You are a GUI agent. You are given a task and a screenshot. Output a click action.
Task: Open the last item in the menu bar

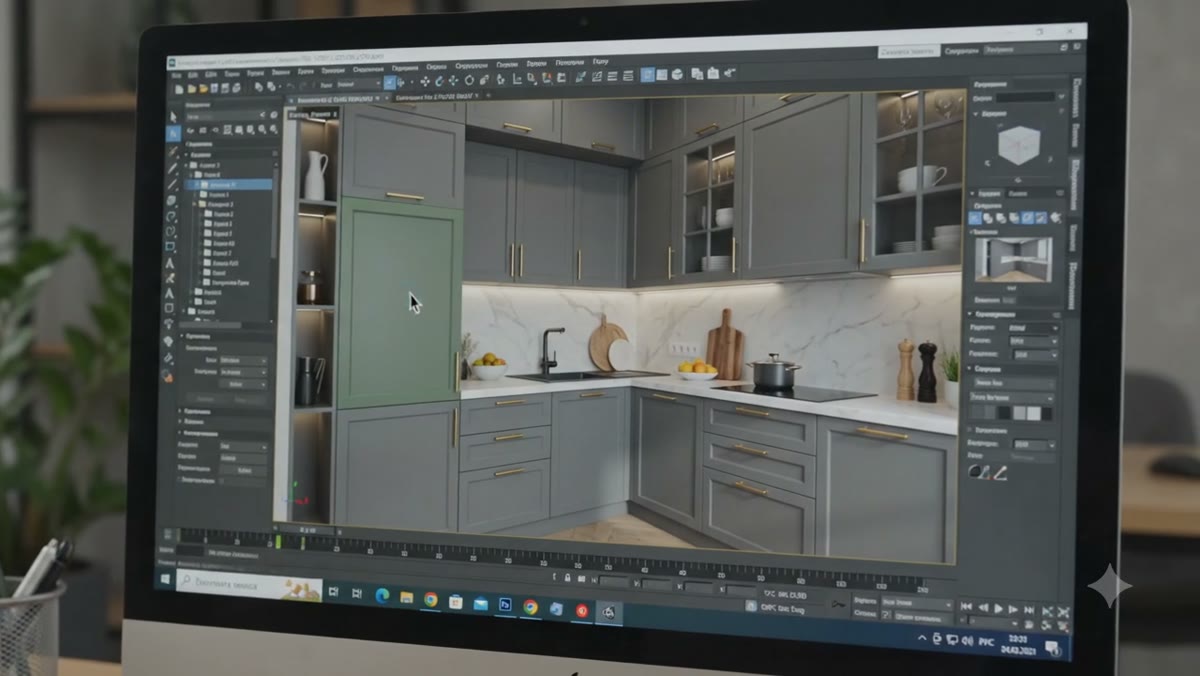click(x=600, y=62)
